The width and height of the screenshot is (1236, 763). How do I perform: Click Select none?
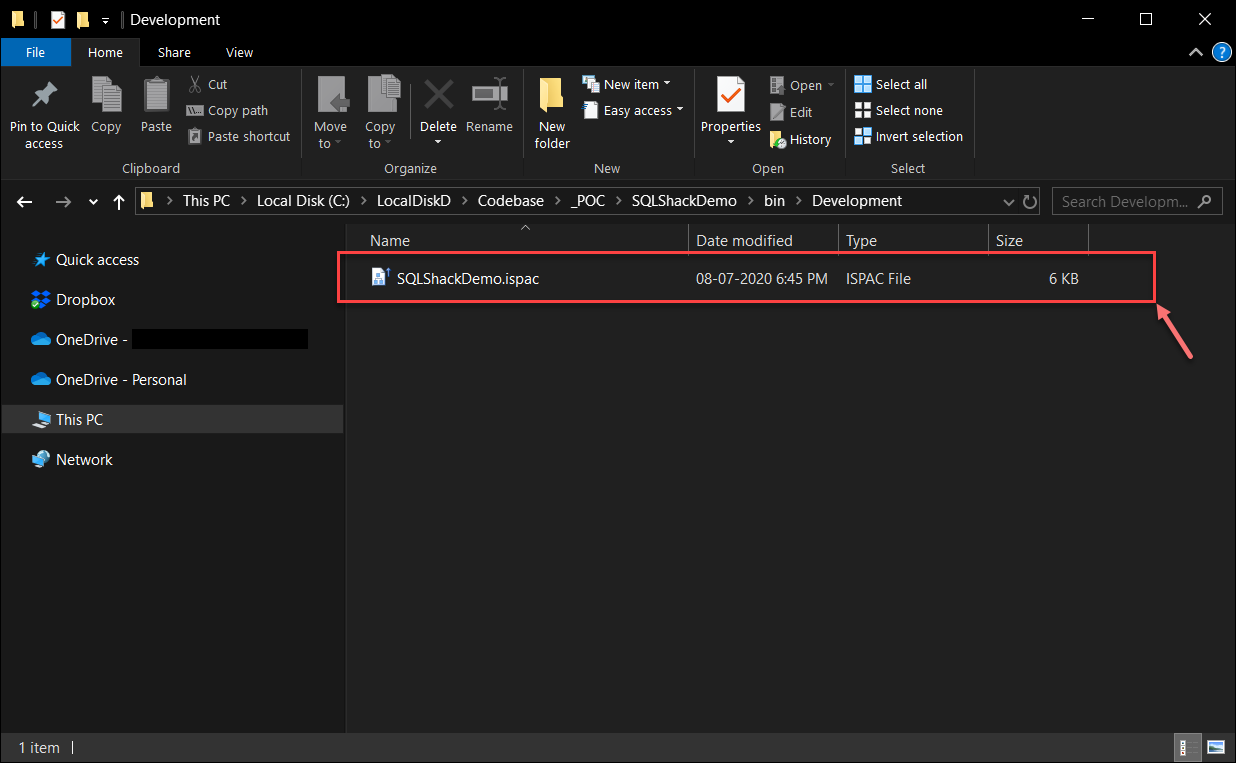(x=899, y=111)
